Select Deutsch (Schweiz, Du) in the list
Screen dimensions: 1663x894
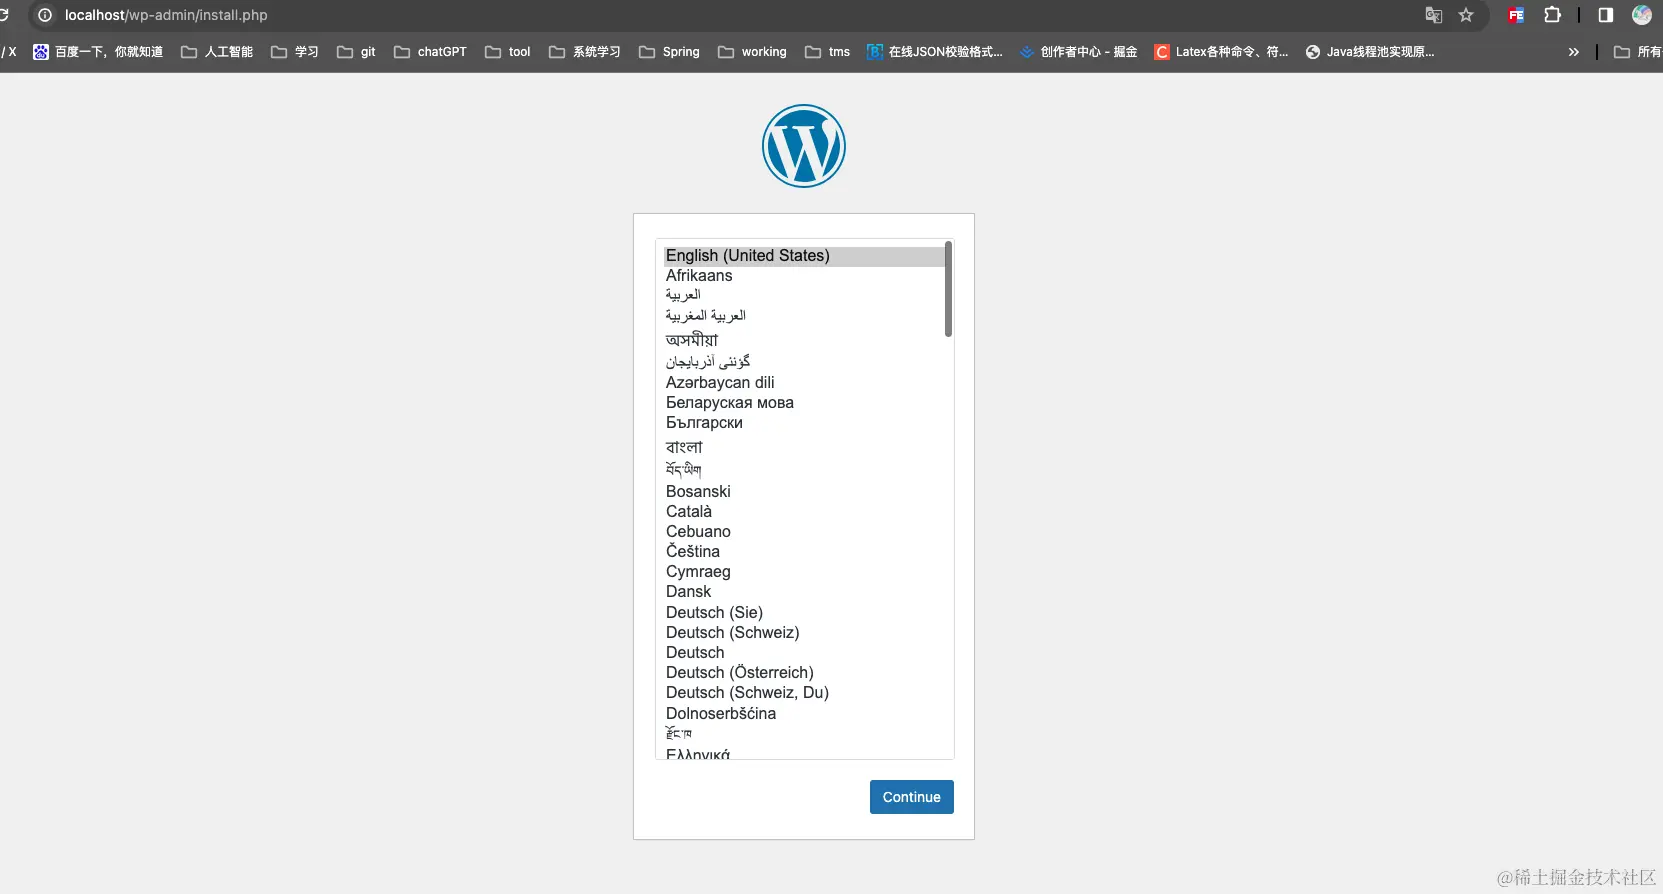pyautogui.click(x=804, y=693)
